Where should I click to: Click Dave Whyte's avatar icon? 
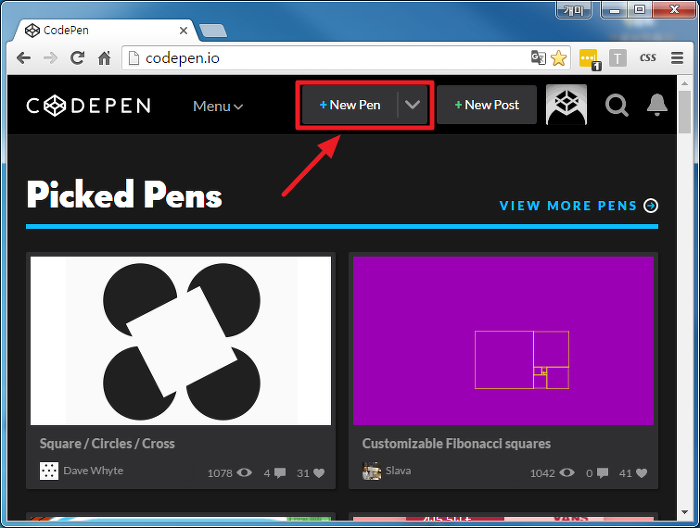tap(49, 471)
